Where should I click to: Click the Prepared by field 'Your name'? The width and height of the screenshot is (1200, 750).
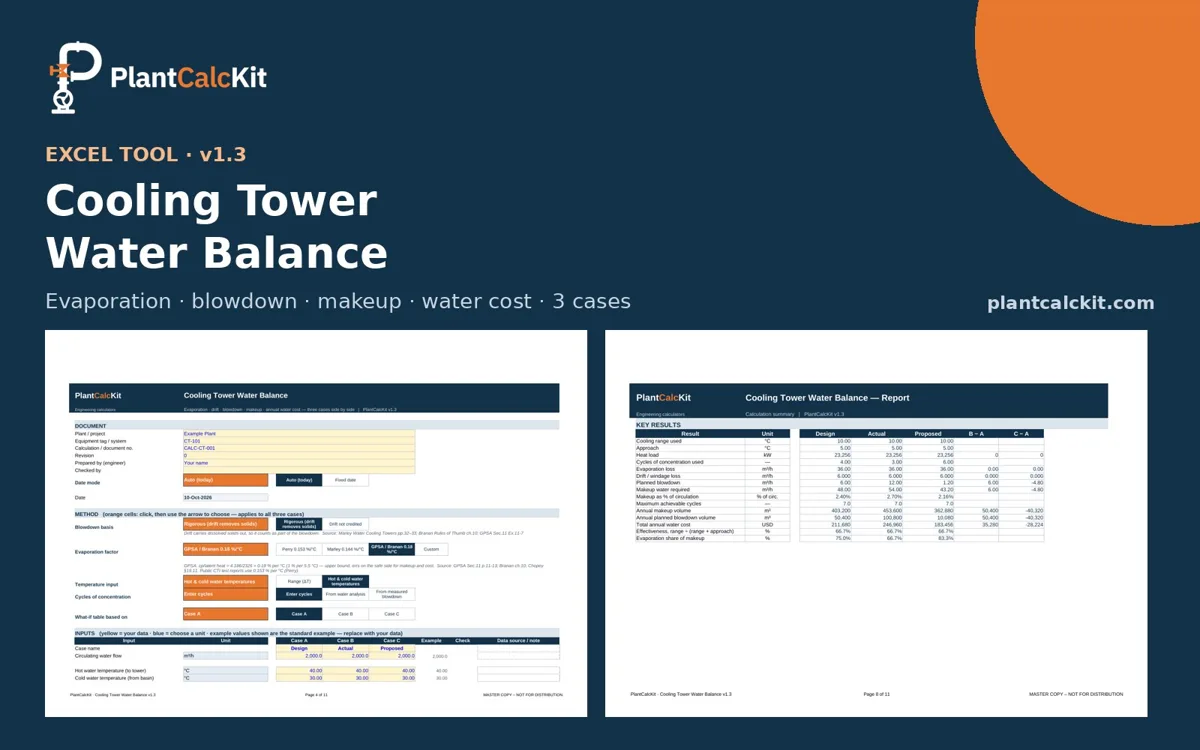tap(298, 463)
